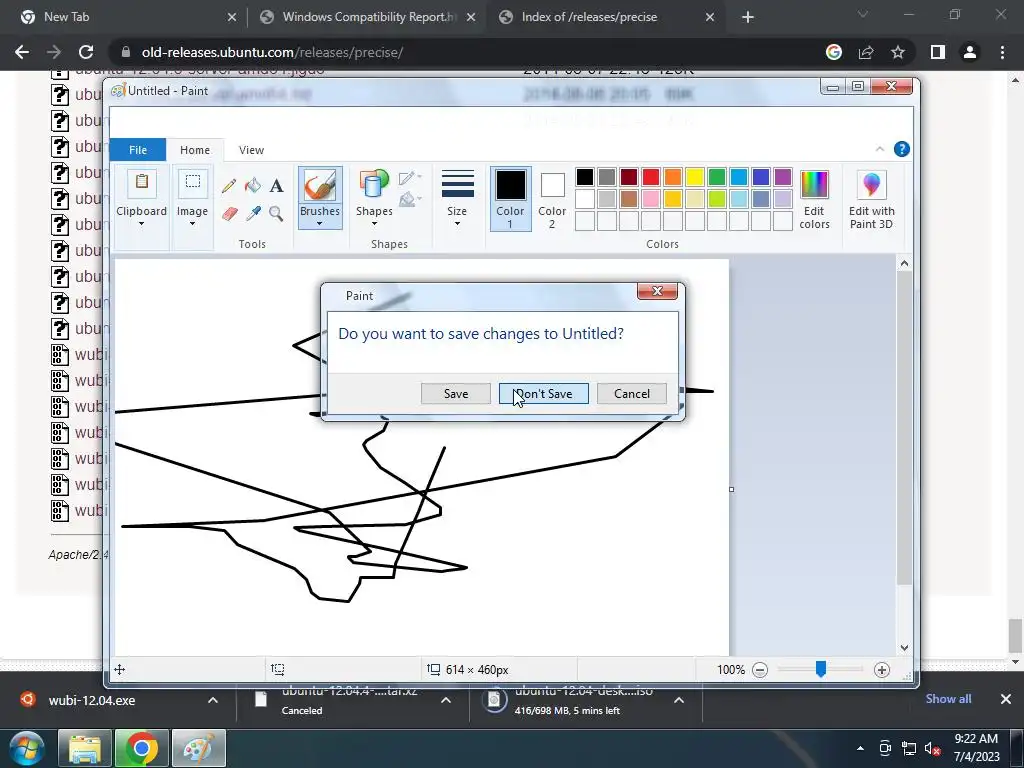
Task: Open Edit colors dialog
Action: [x=814, y=199]
